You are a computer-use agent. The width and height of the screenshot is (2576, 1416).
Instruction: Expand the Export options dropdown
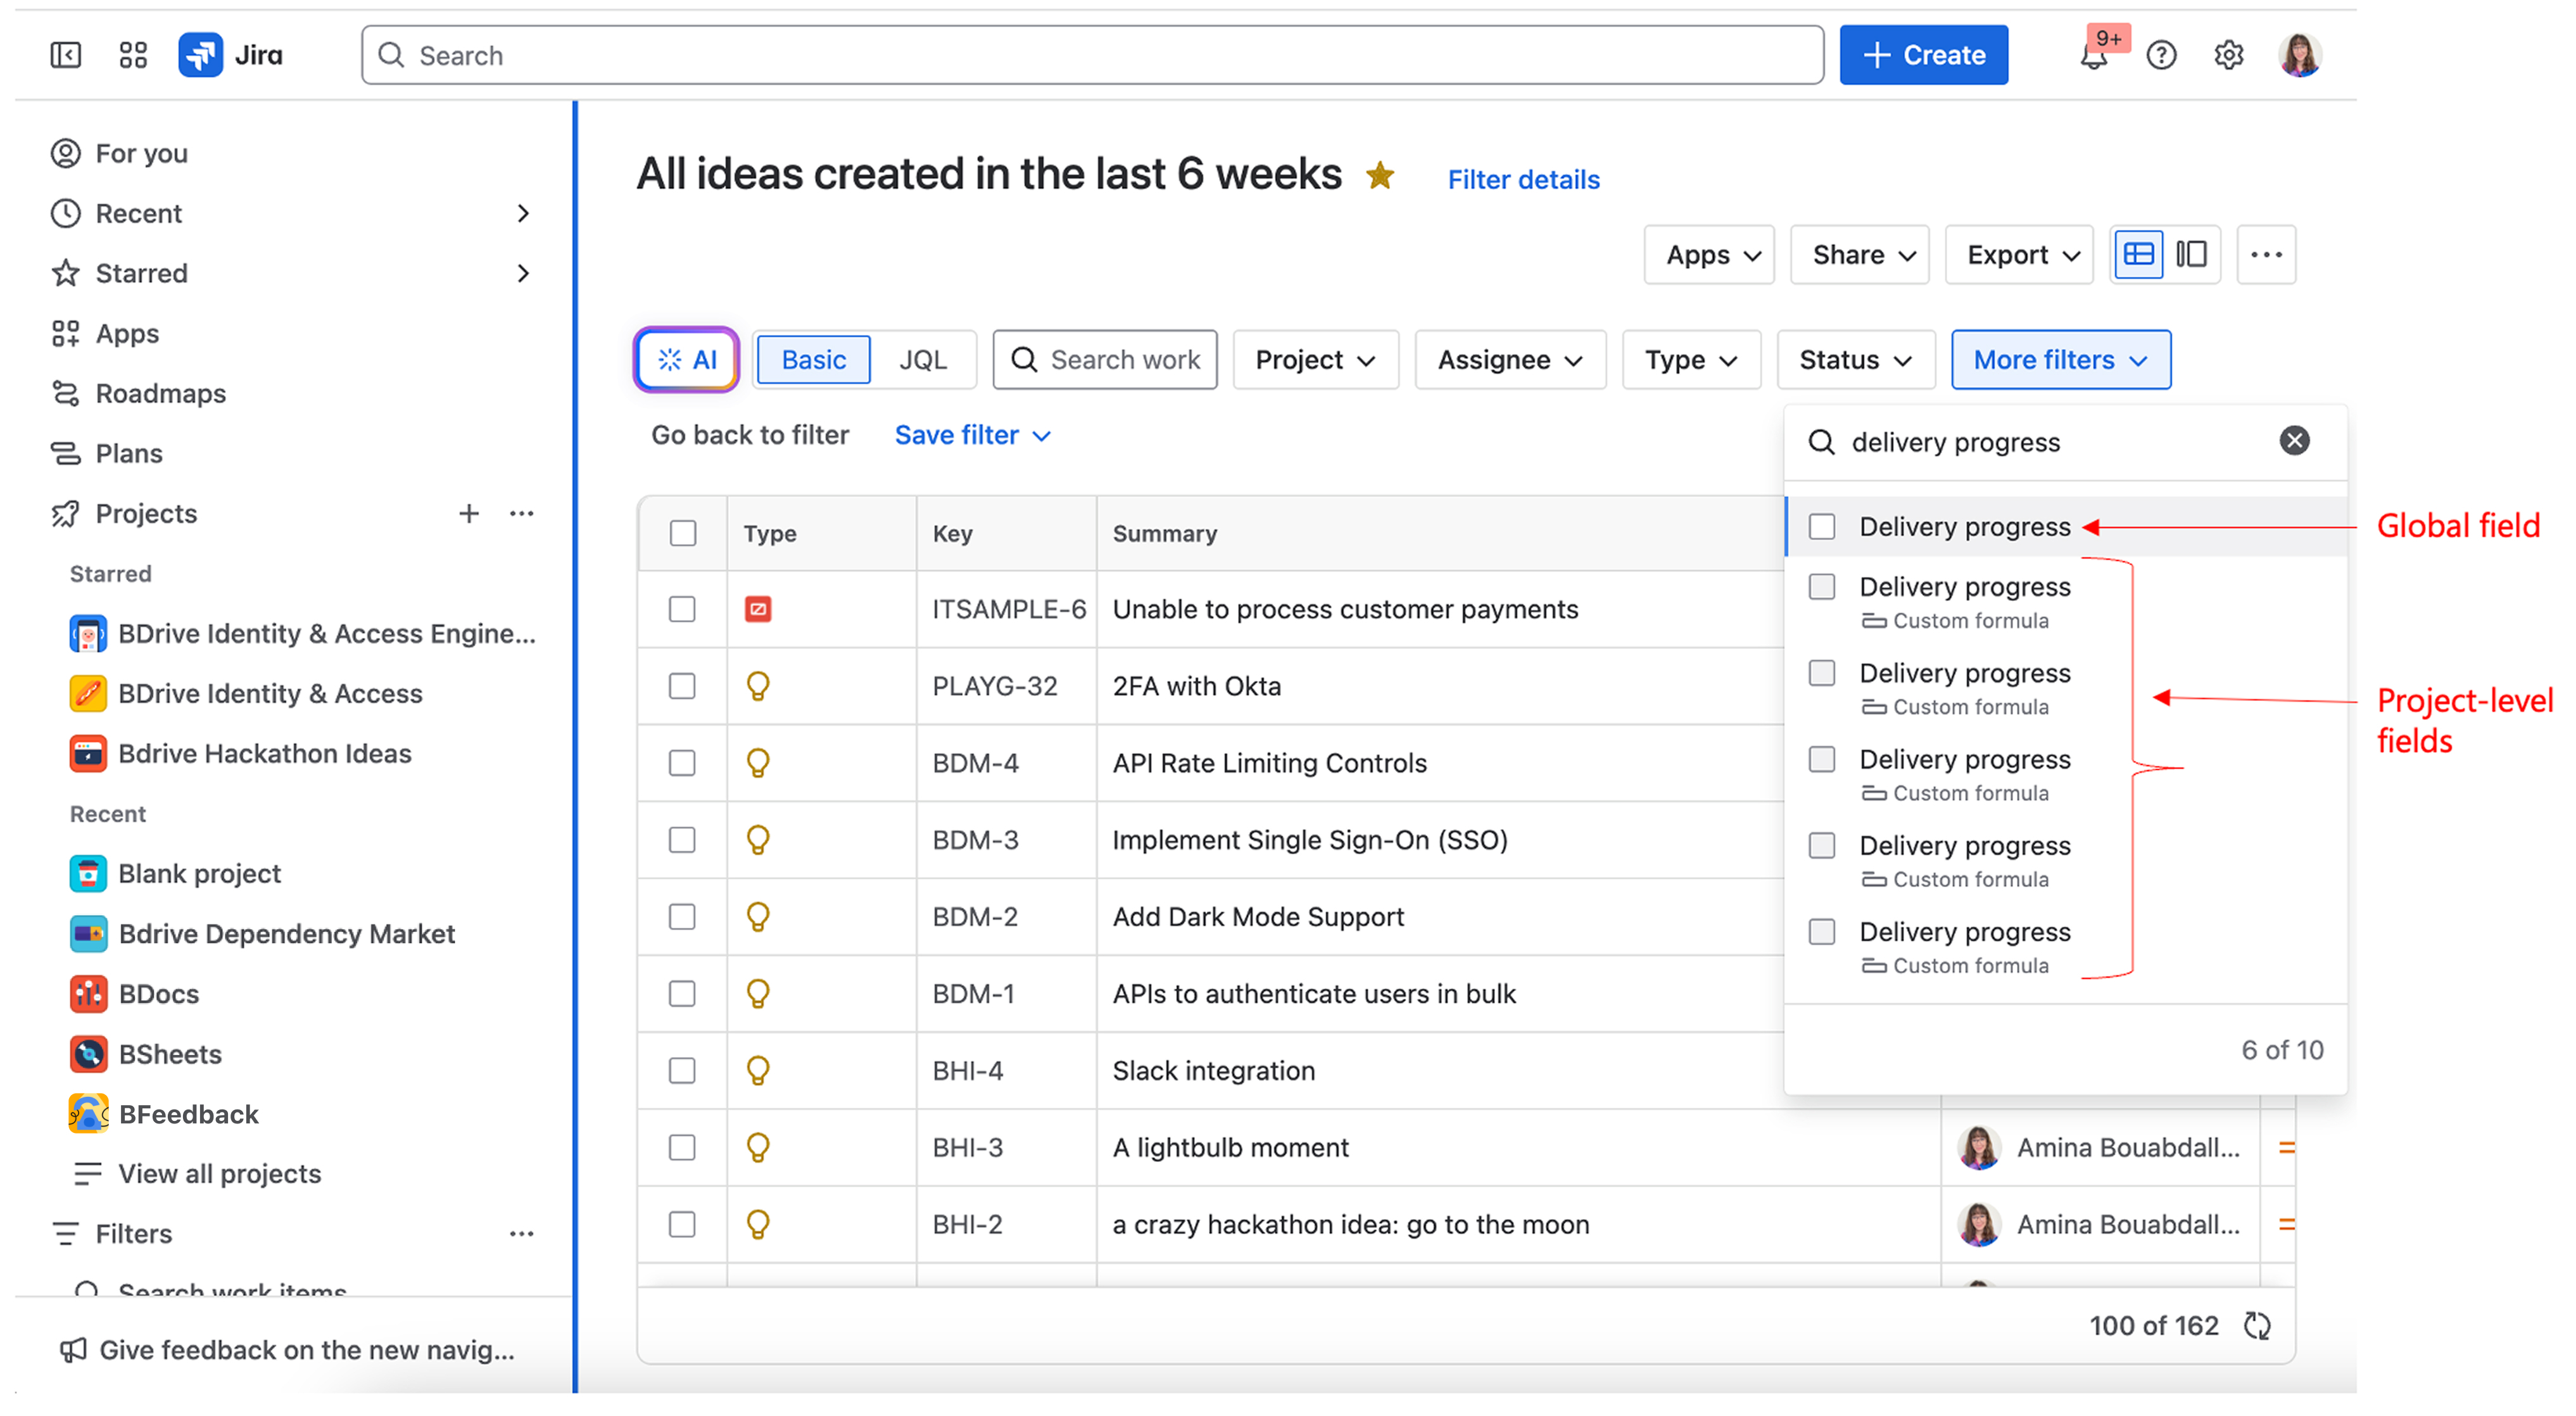click(2018, 255)
